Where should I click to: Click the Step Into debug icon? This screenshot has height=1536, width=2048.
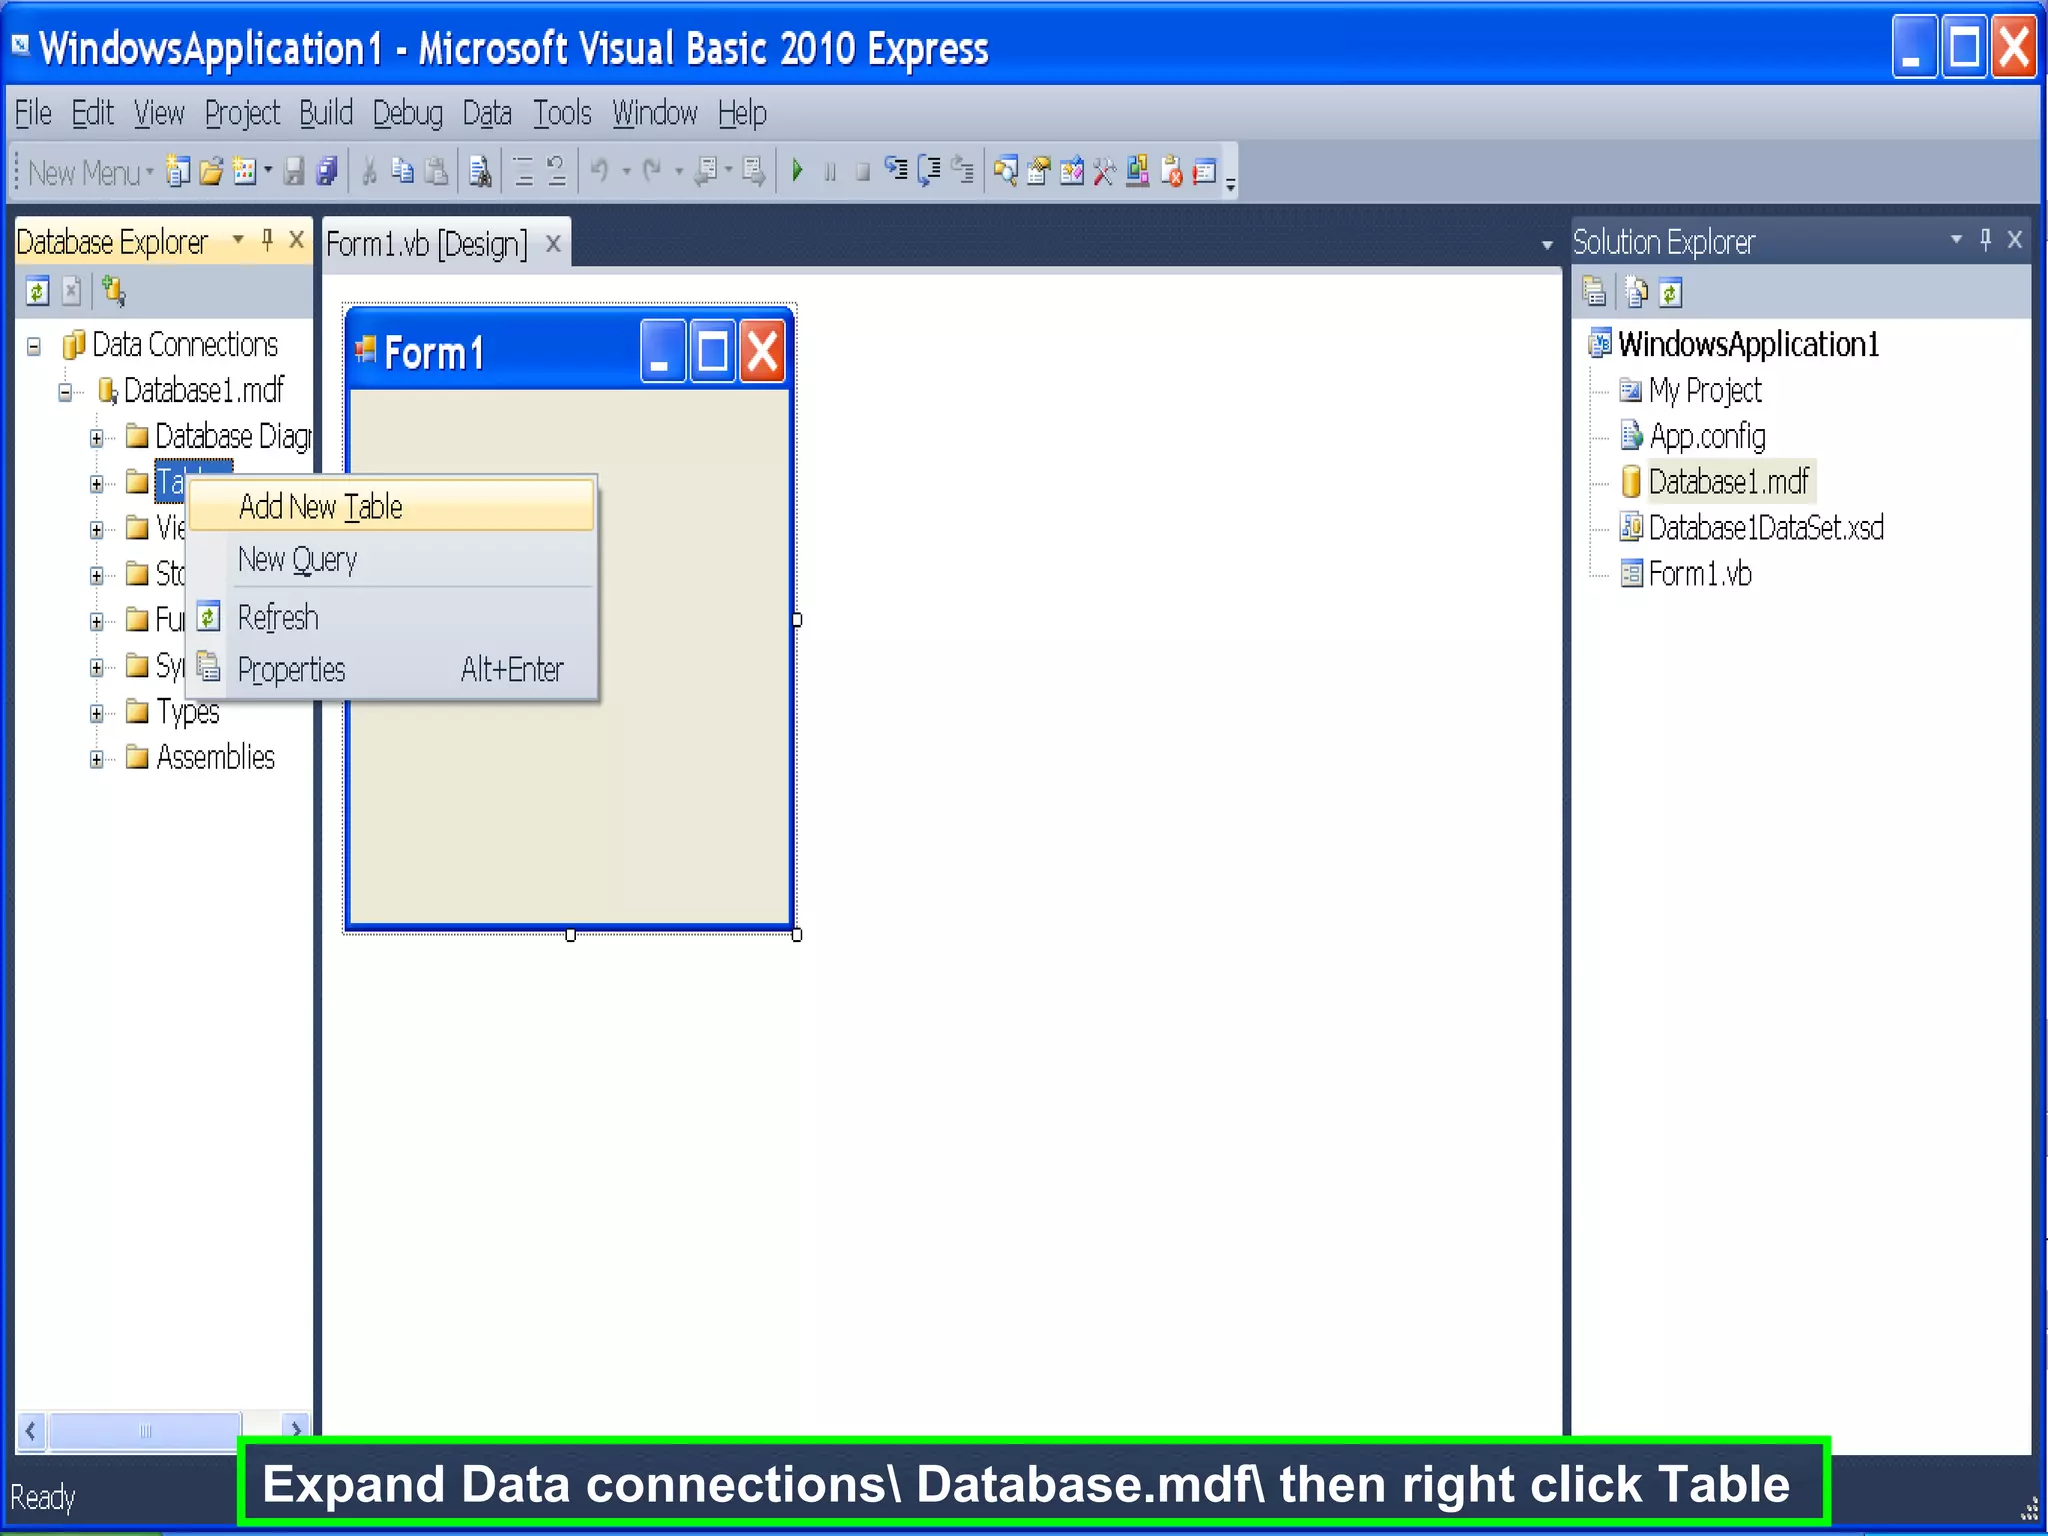896,171
